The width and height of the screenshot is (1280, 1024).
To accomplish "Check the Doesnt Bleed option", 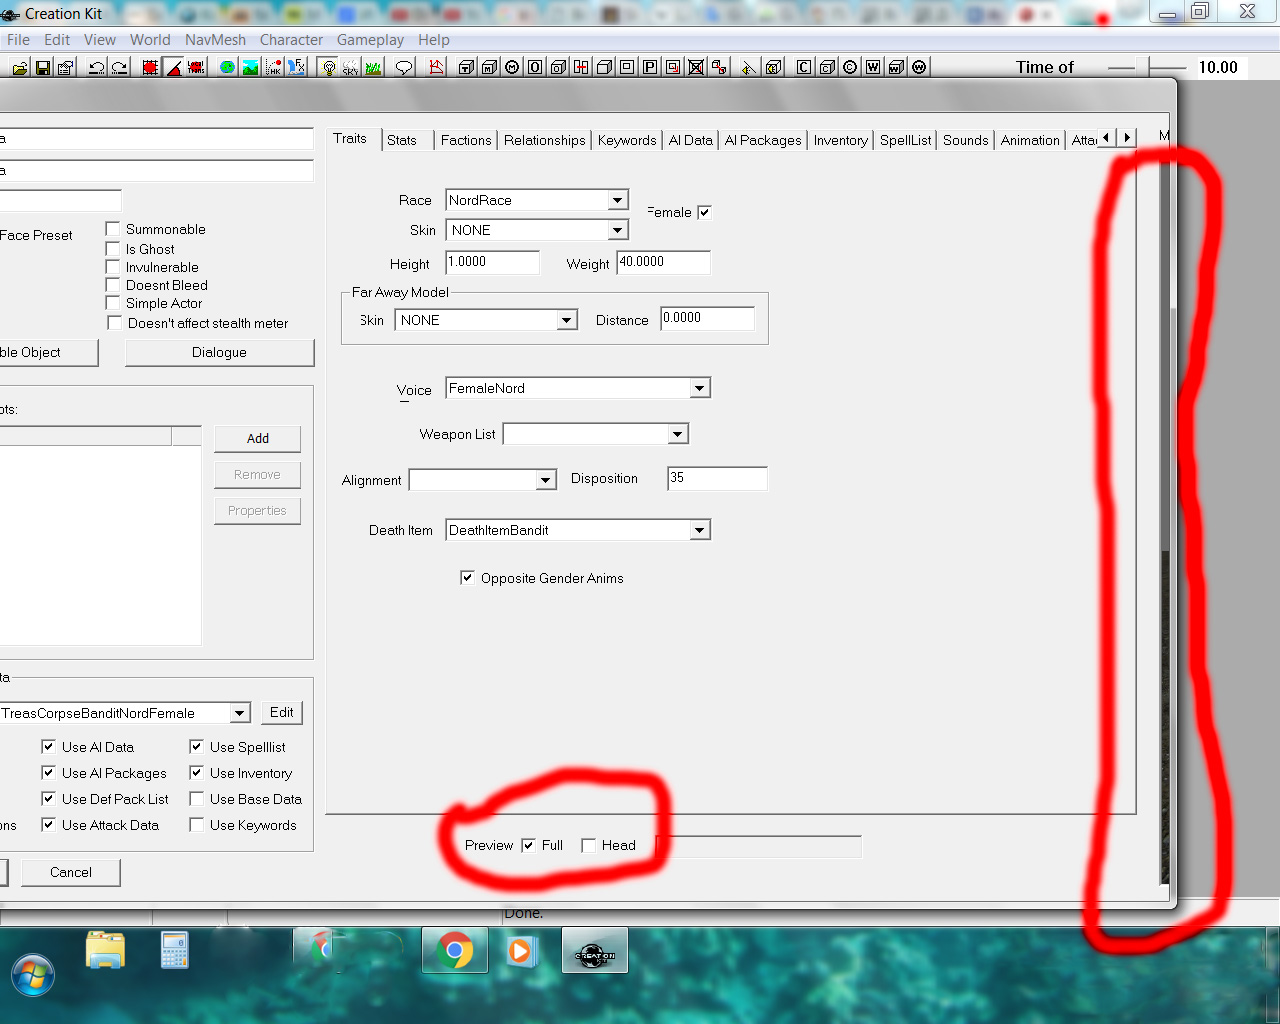I will (x=113, y=285).
